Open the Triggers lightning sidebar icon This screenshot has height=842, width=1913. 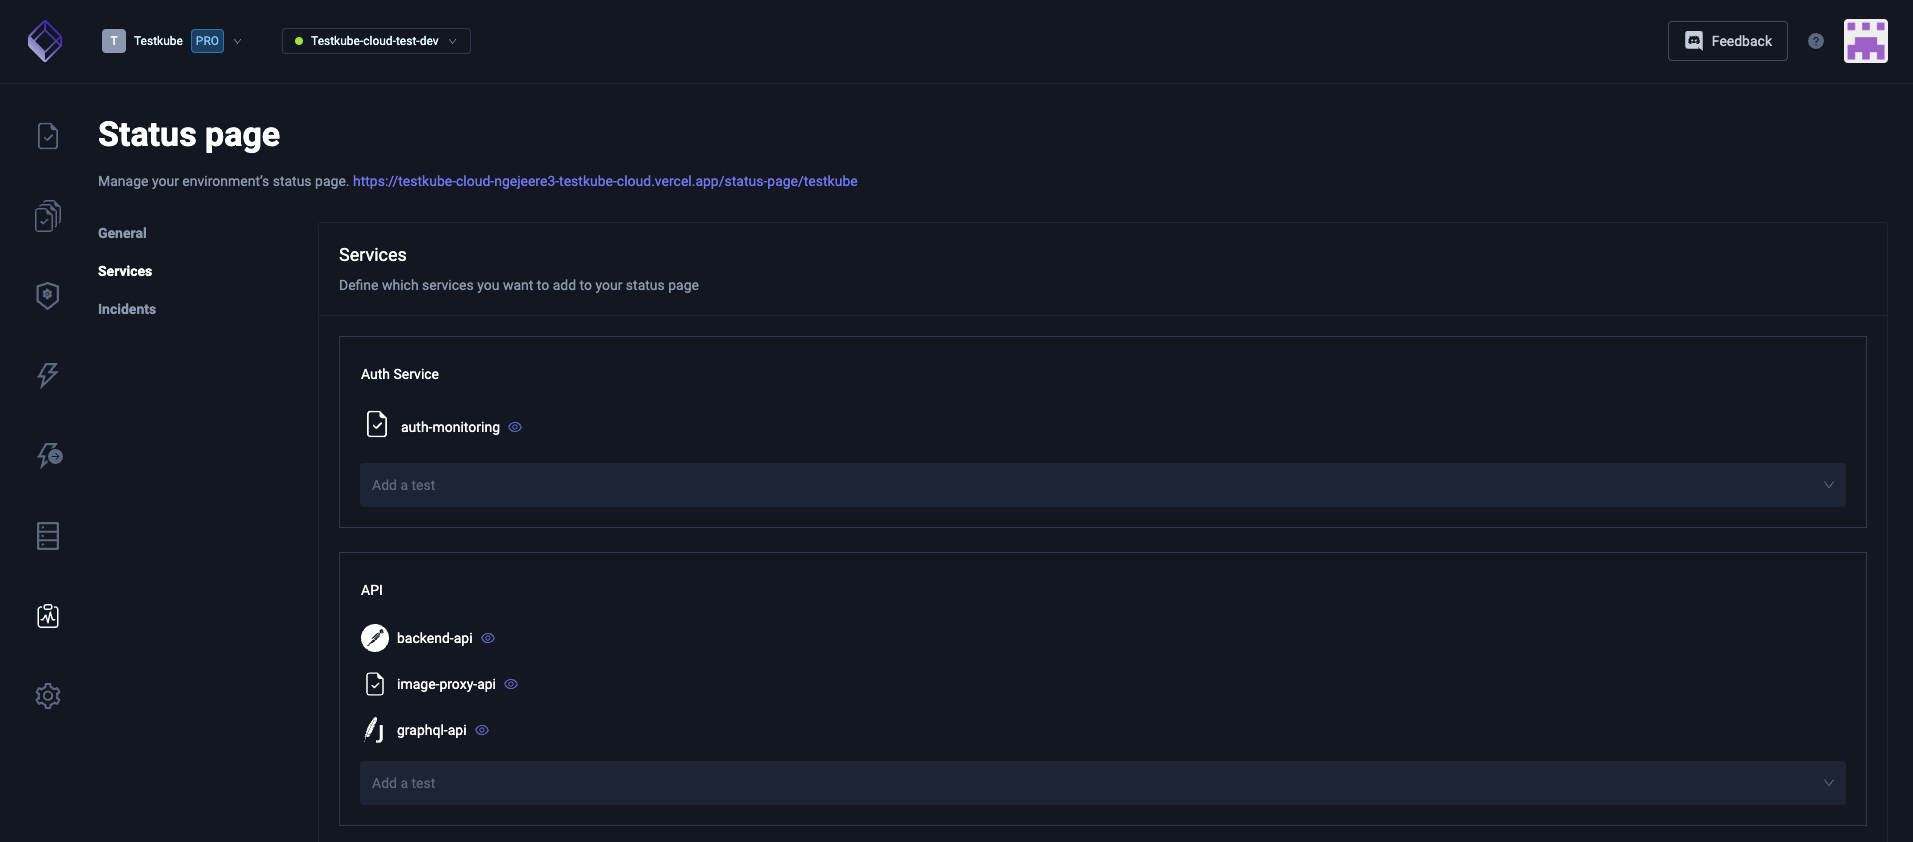click(x=48, y=376)
